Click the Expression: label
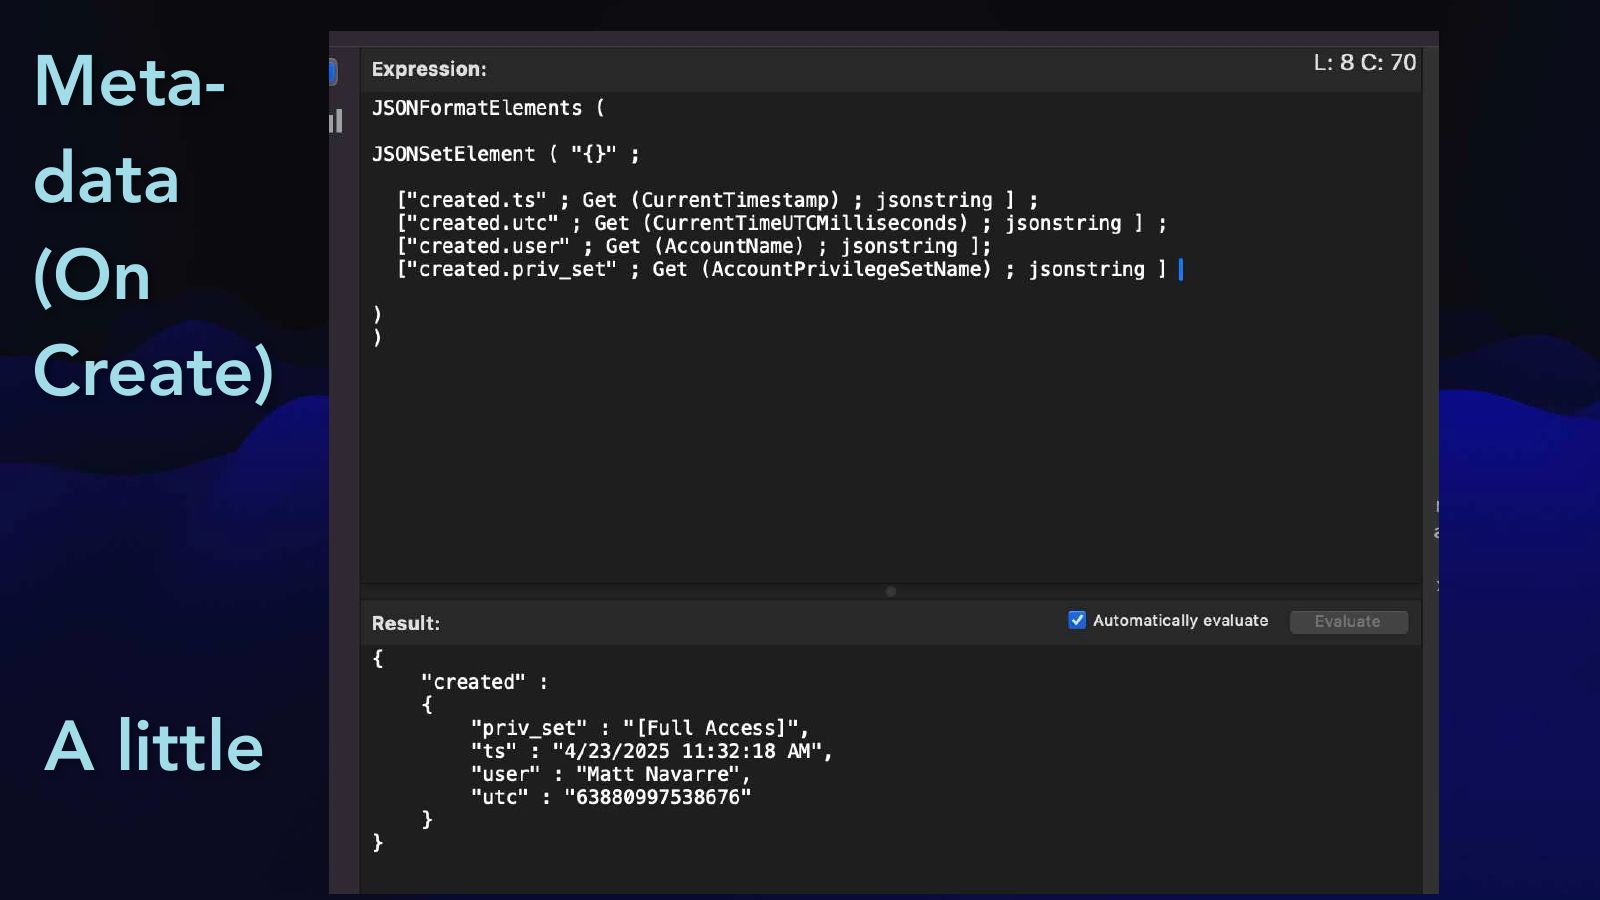 [429, 69]
